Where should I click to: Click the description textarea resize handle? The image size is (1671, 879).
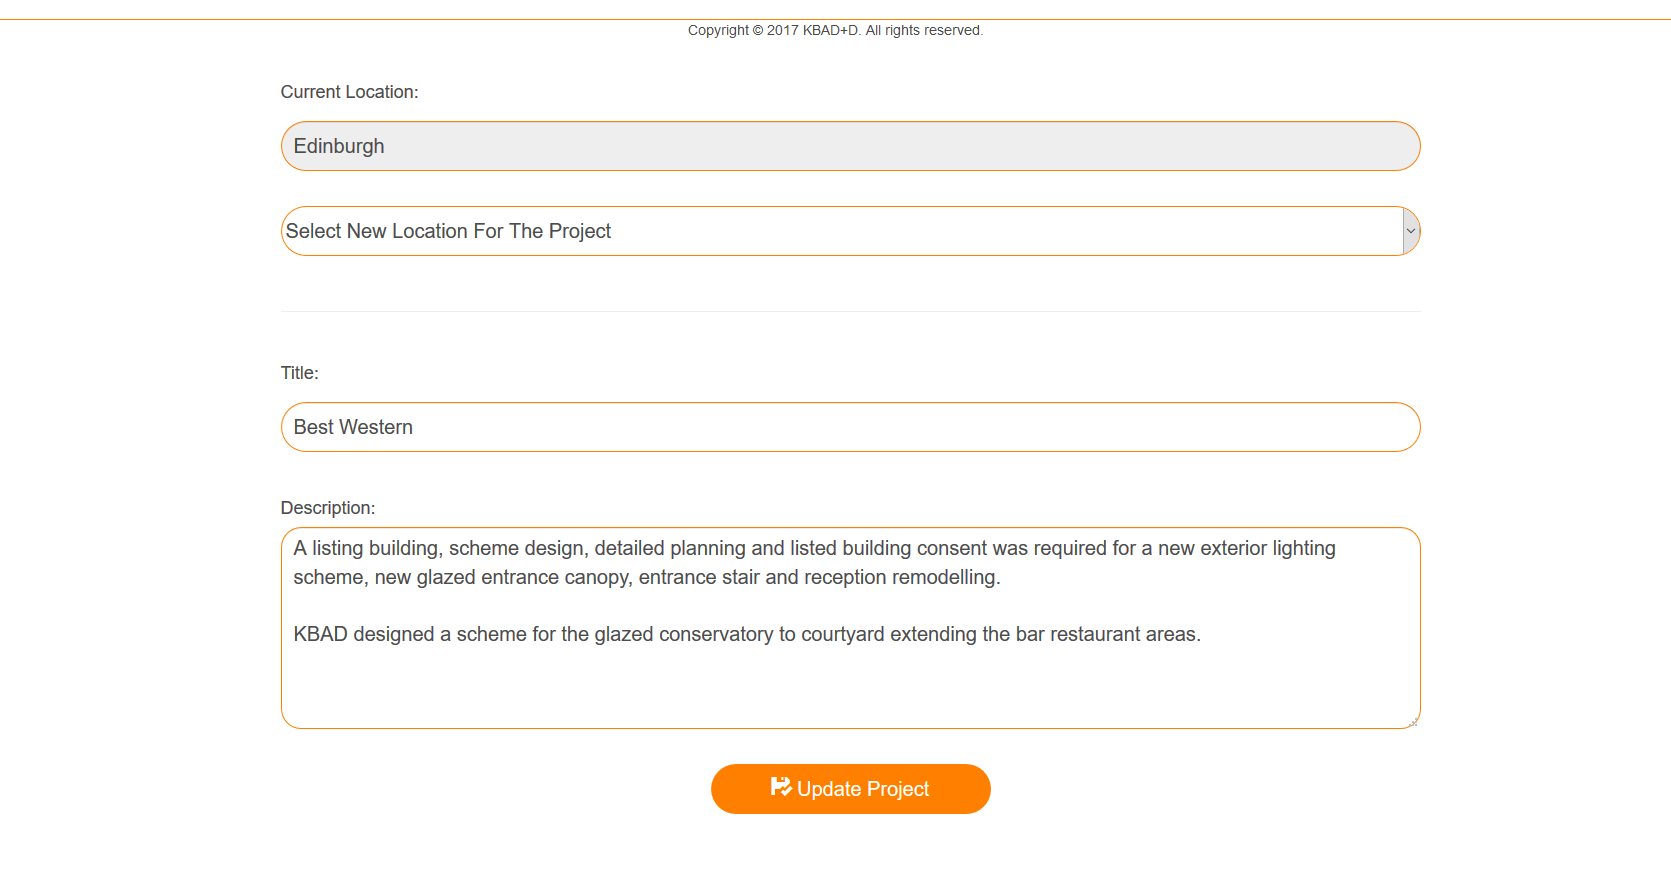1413,722
